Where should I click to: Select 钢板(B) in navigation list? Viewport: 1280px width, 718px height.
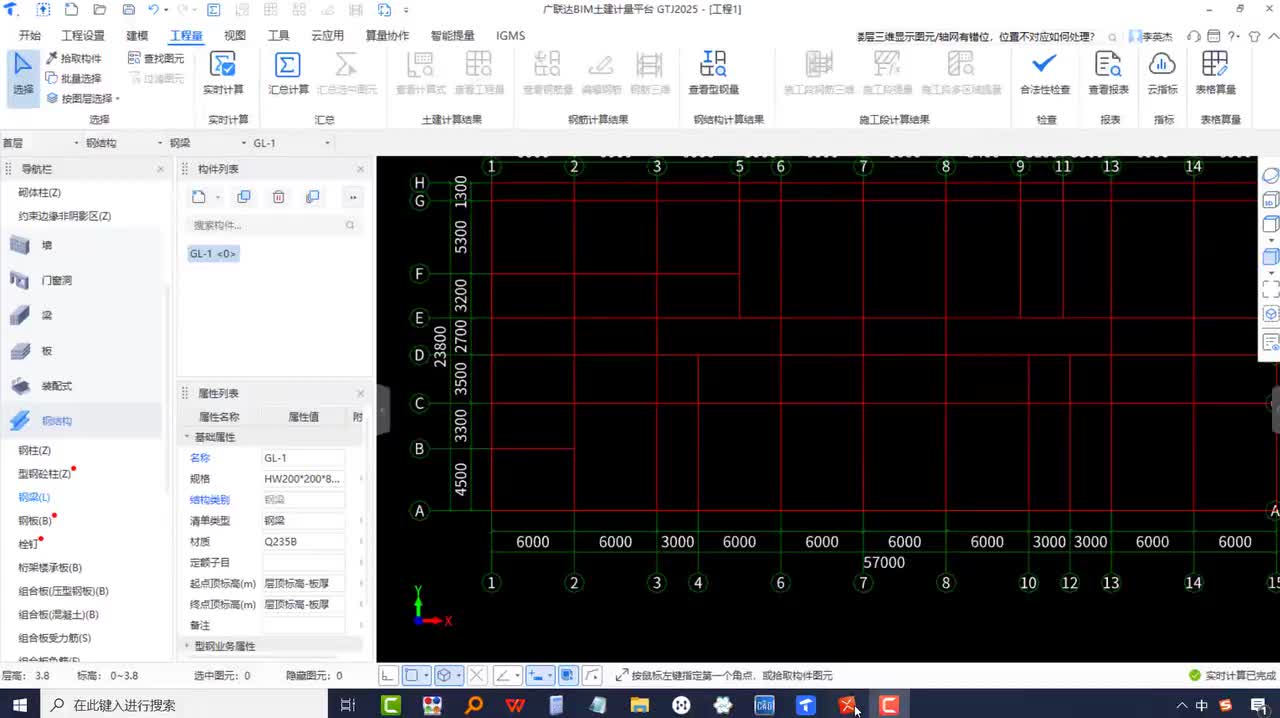35,520
